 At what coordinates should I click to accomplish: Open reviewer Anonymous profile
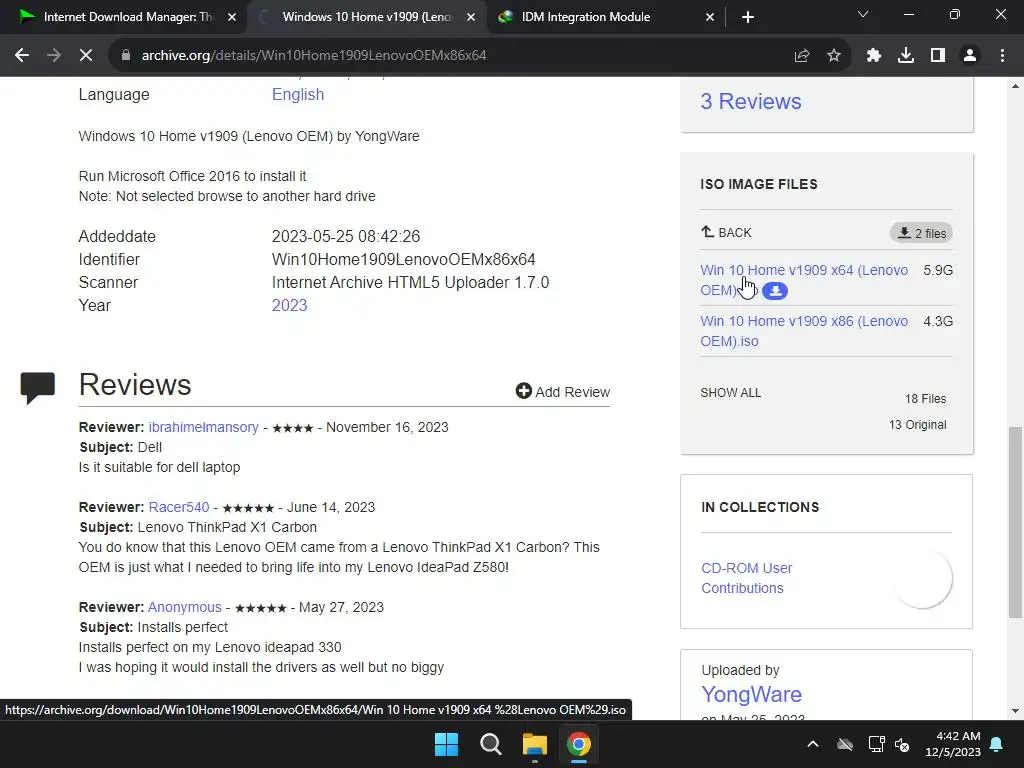coord(185,607)
